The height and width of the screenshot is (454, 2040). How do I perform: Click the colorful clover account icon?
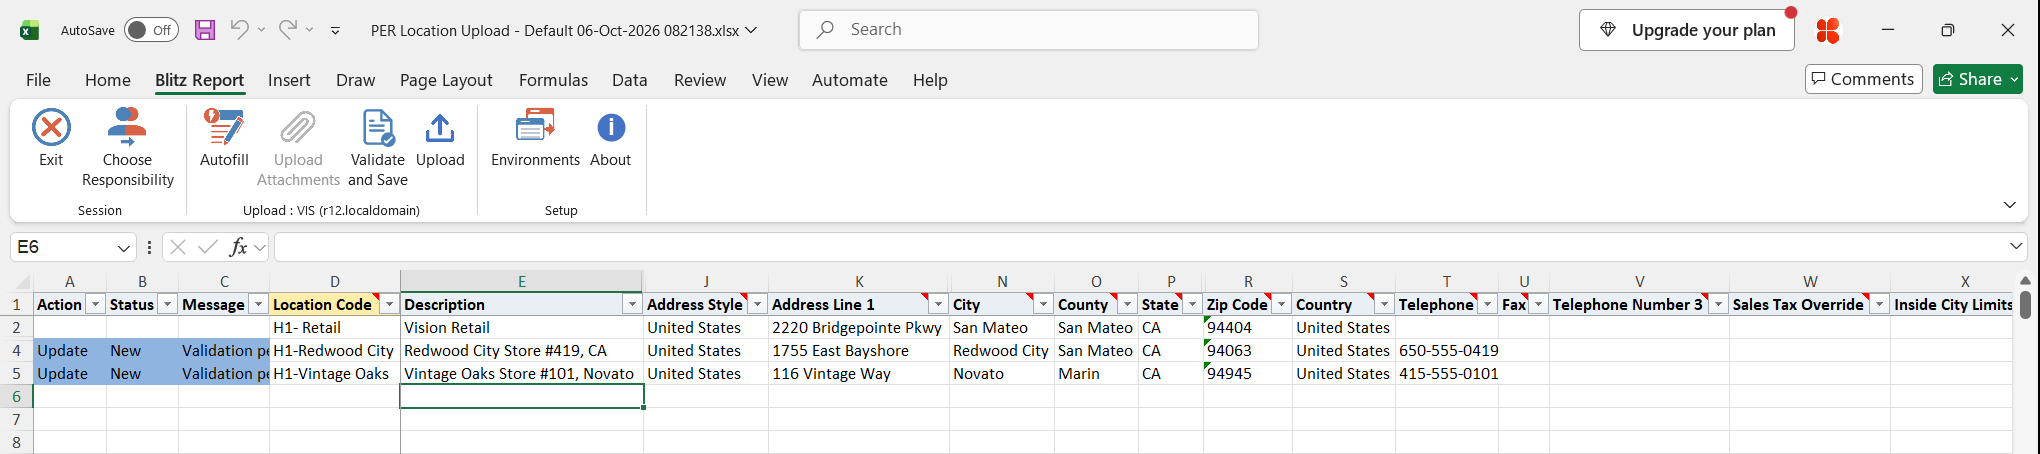coord(1828,31)
